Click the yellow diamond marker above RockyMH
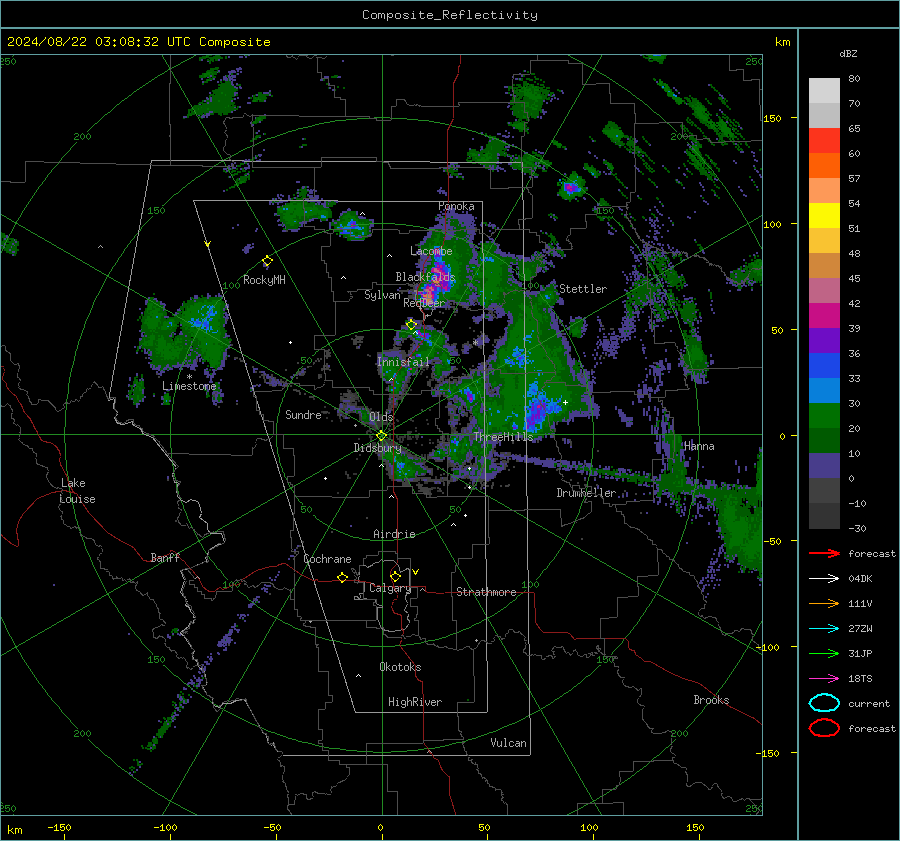 click(267, 261)
